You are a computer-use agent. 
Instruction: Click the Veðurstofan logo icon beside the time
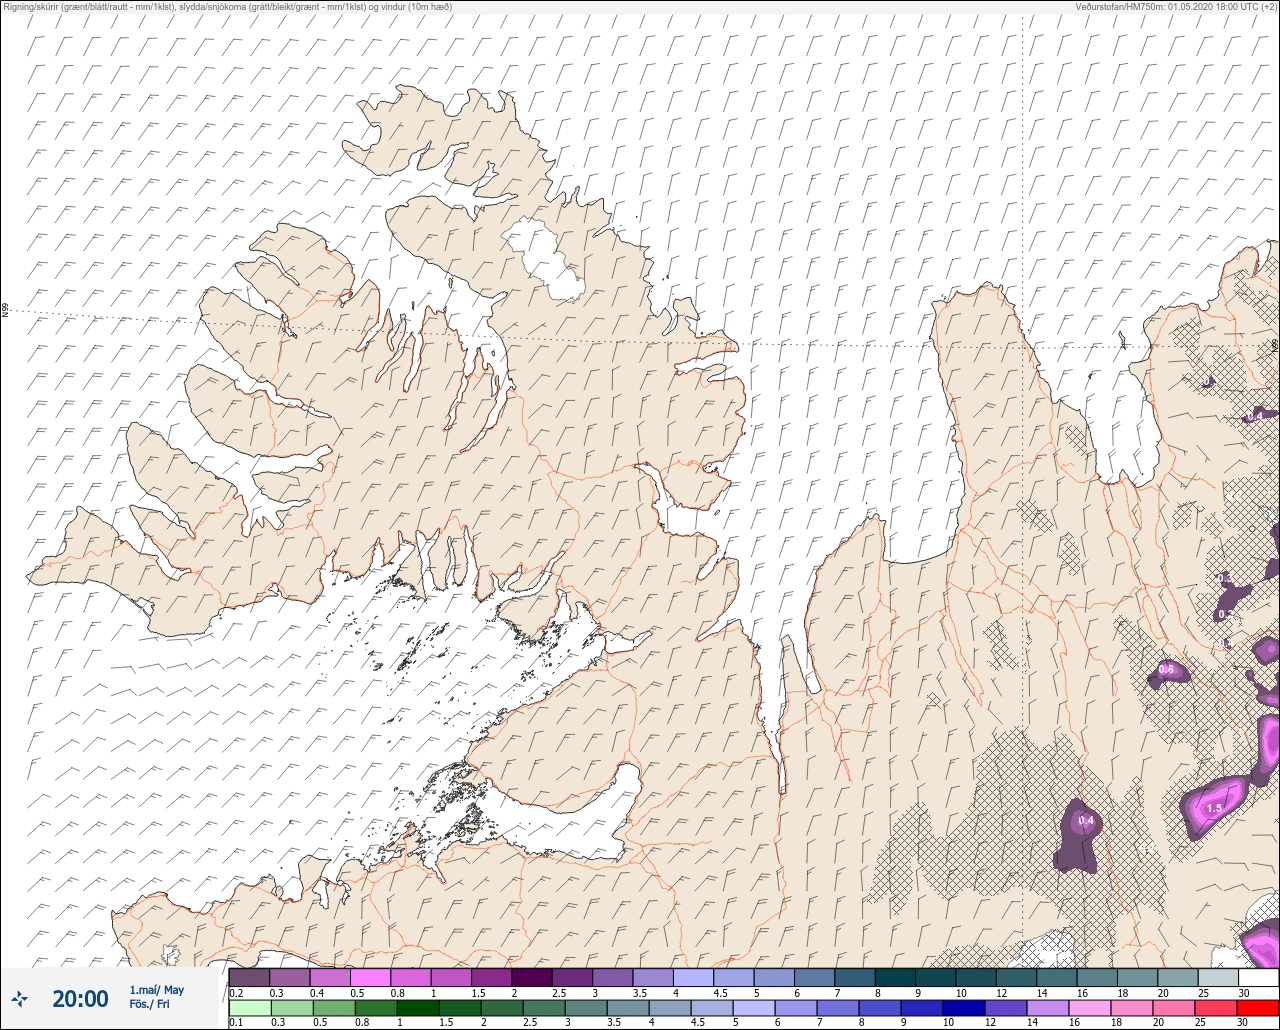pyautogui.click(x=20, y=997)
